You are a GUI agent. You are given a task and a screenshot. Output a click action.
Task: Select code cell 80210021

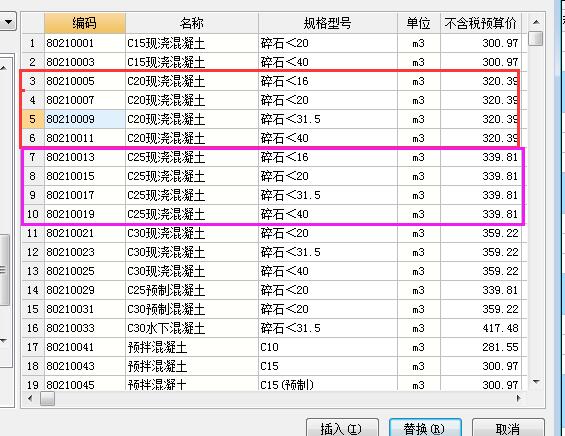85,233
